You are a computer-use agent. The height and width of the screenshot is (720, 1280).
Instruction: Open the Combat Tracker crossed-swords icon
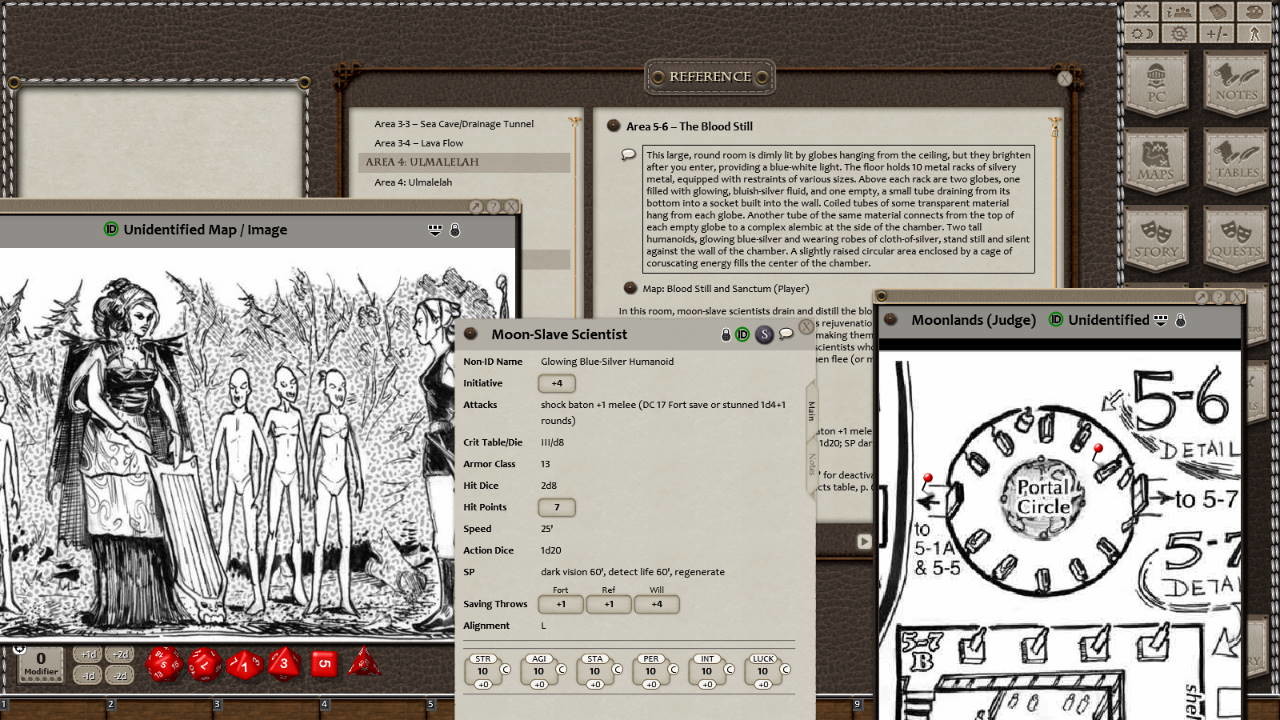[x=1143, y=12]
